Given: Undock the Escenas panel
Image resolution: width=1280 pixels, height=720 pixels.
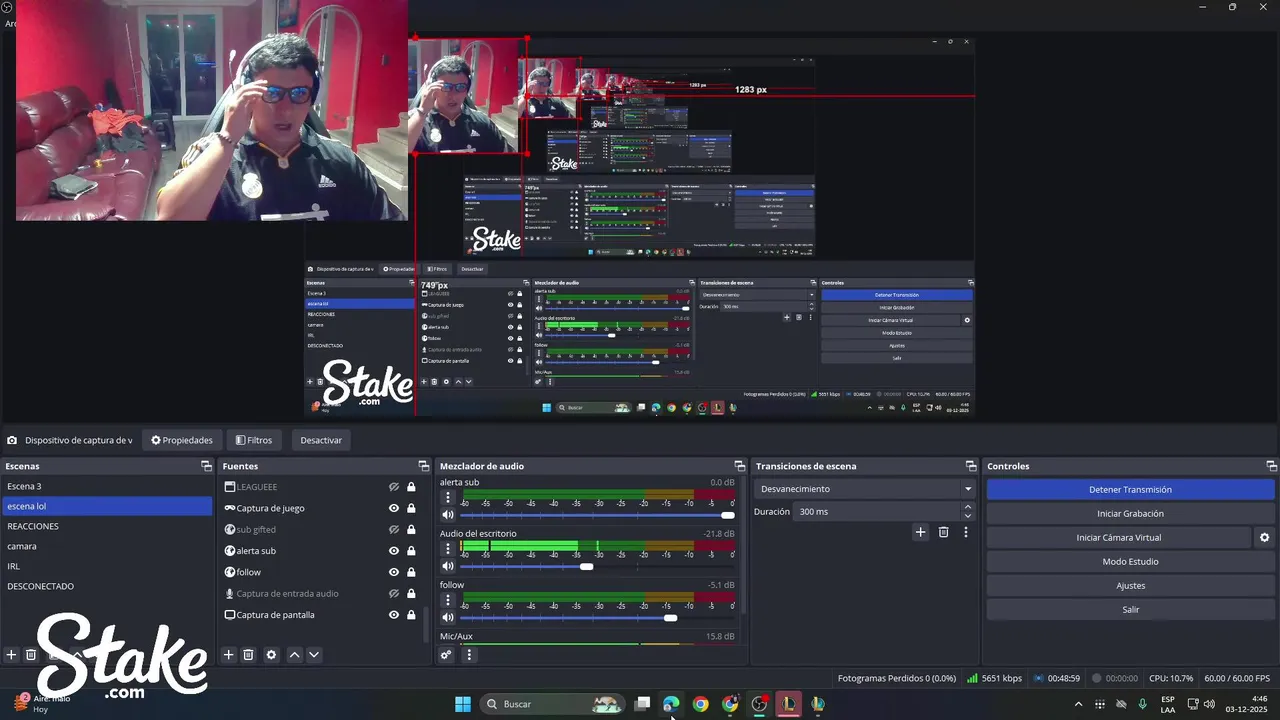Looking at the screenshot, I should (x=207, y=466).
